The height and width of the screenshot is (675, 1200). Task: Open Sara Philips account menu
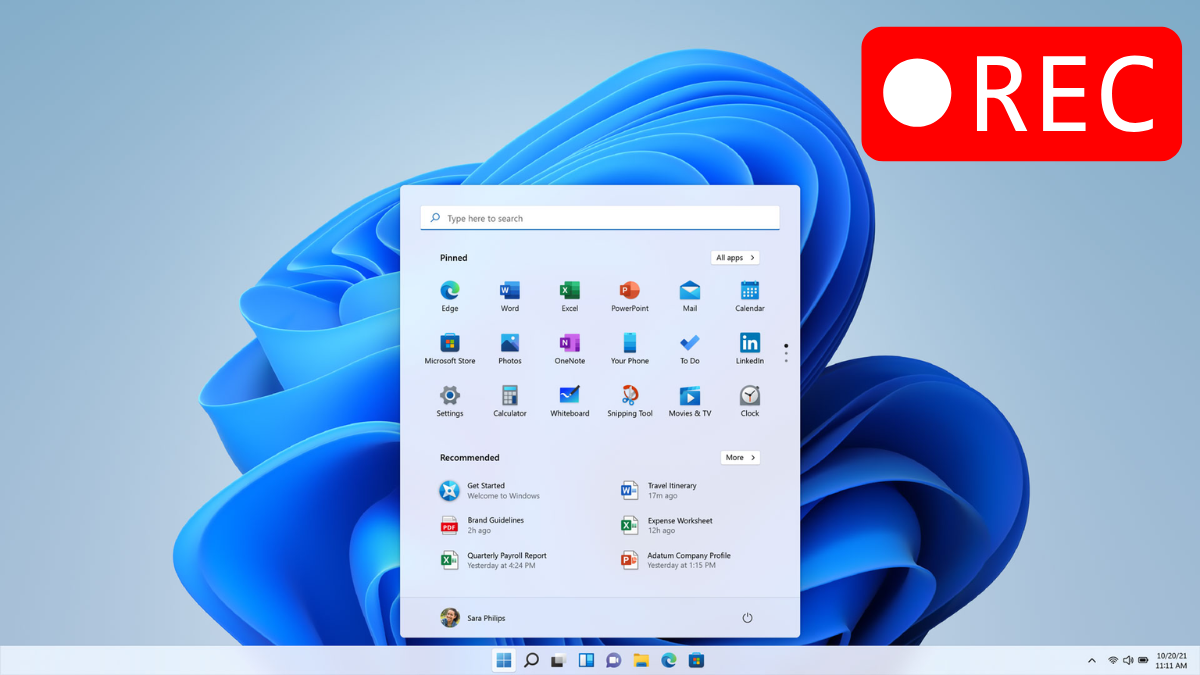click(474, 618)
